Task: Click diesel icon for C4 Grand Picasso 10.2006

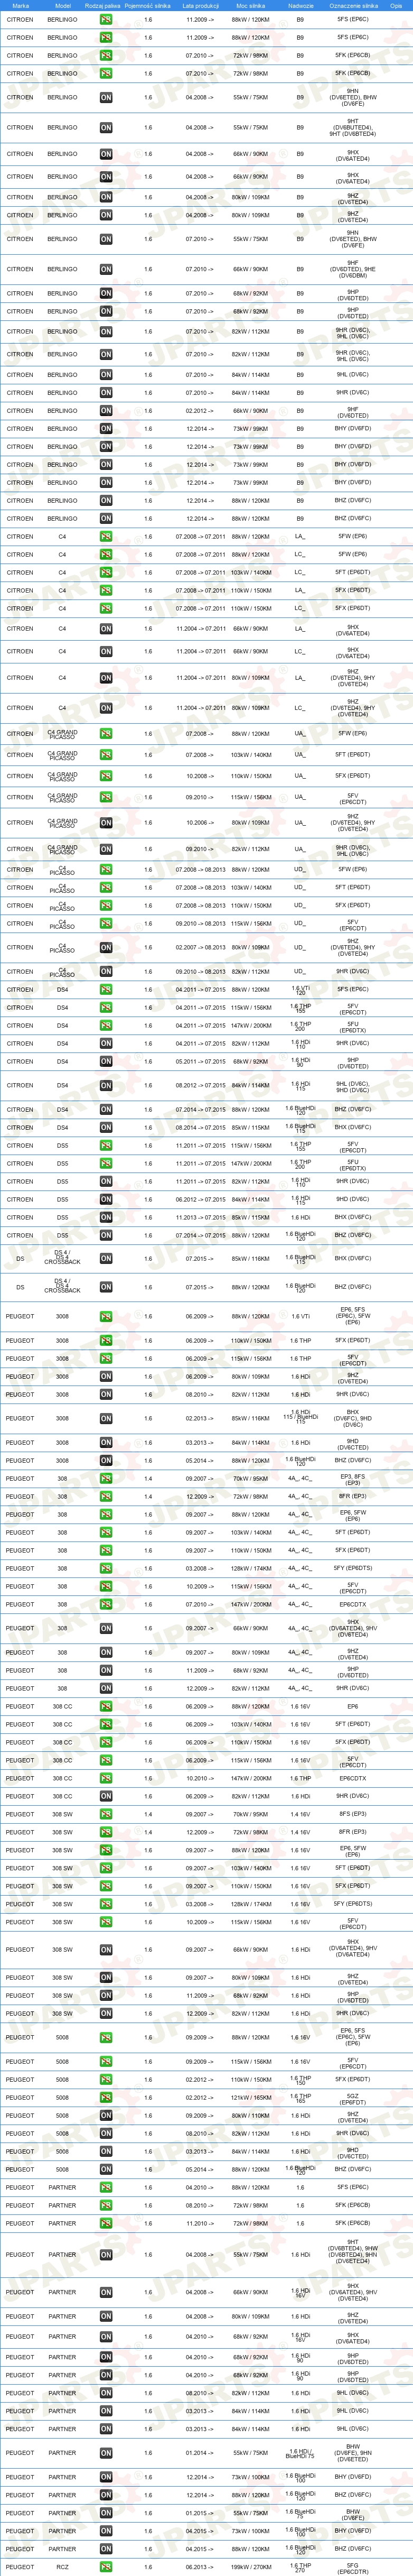Action: (106, 823)
